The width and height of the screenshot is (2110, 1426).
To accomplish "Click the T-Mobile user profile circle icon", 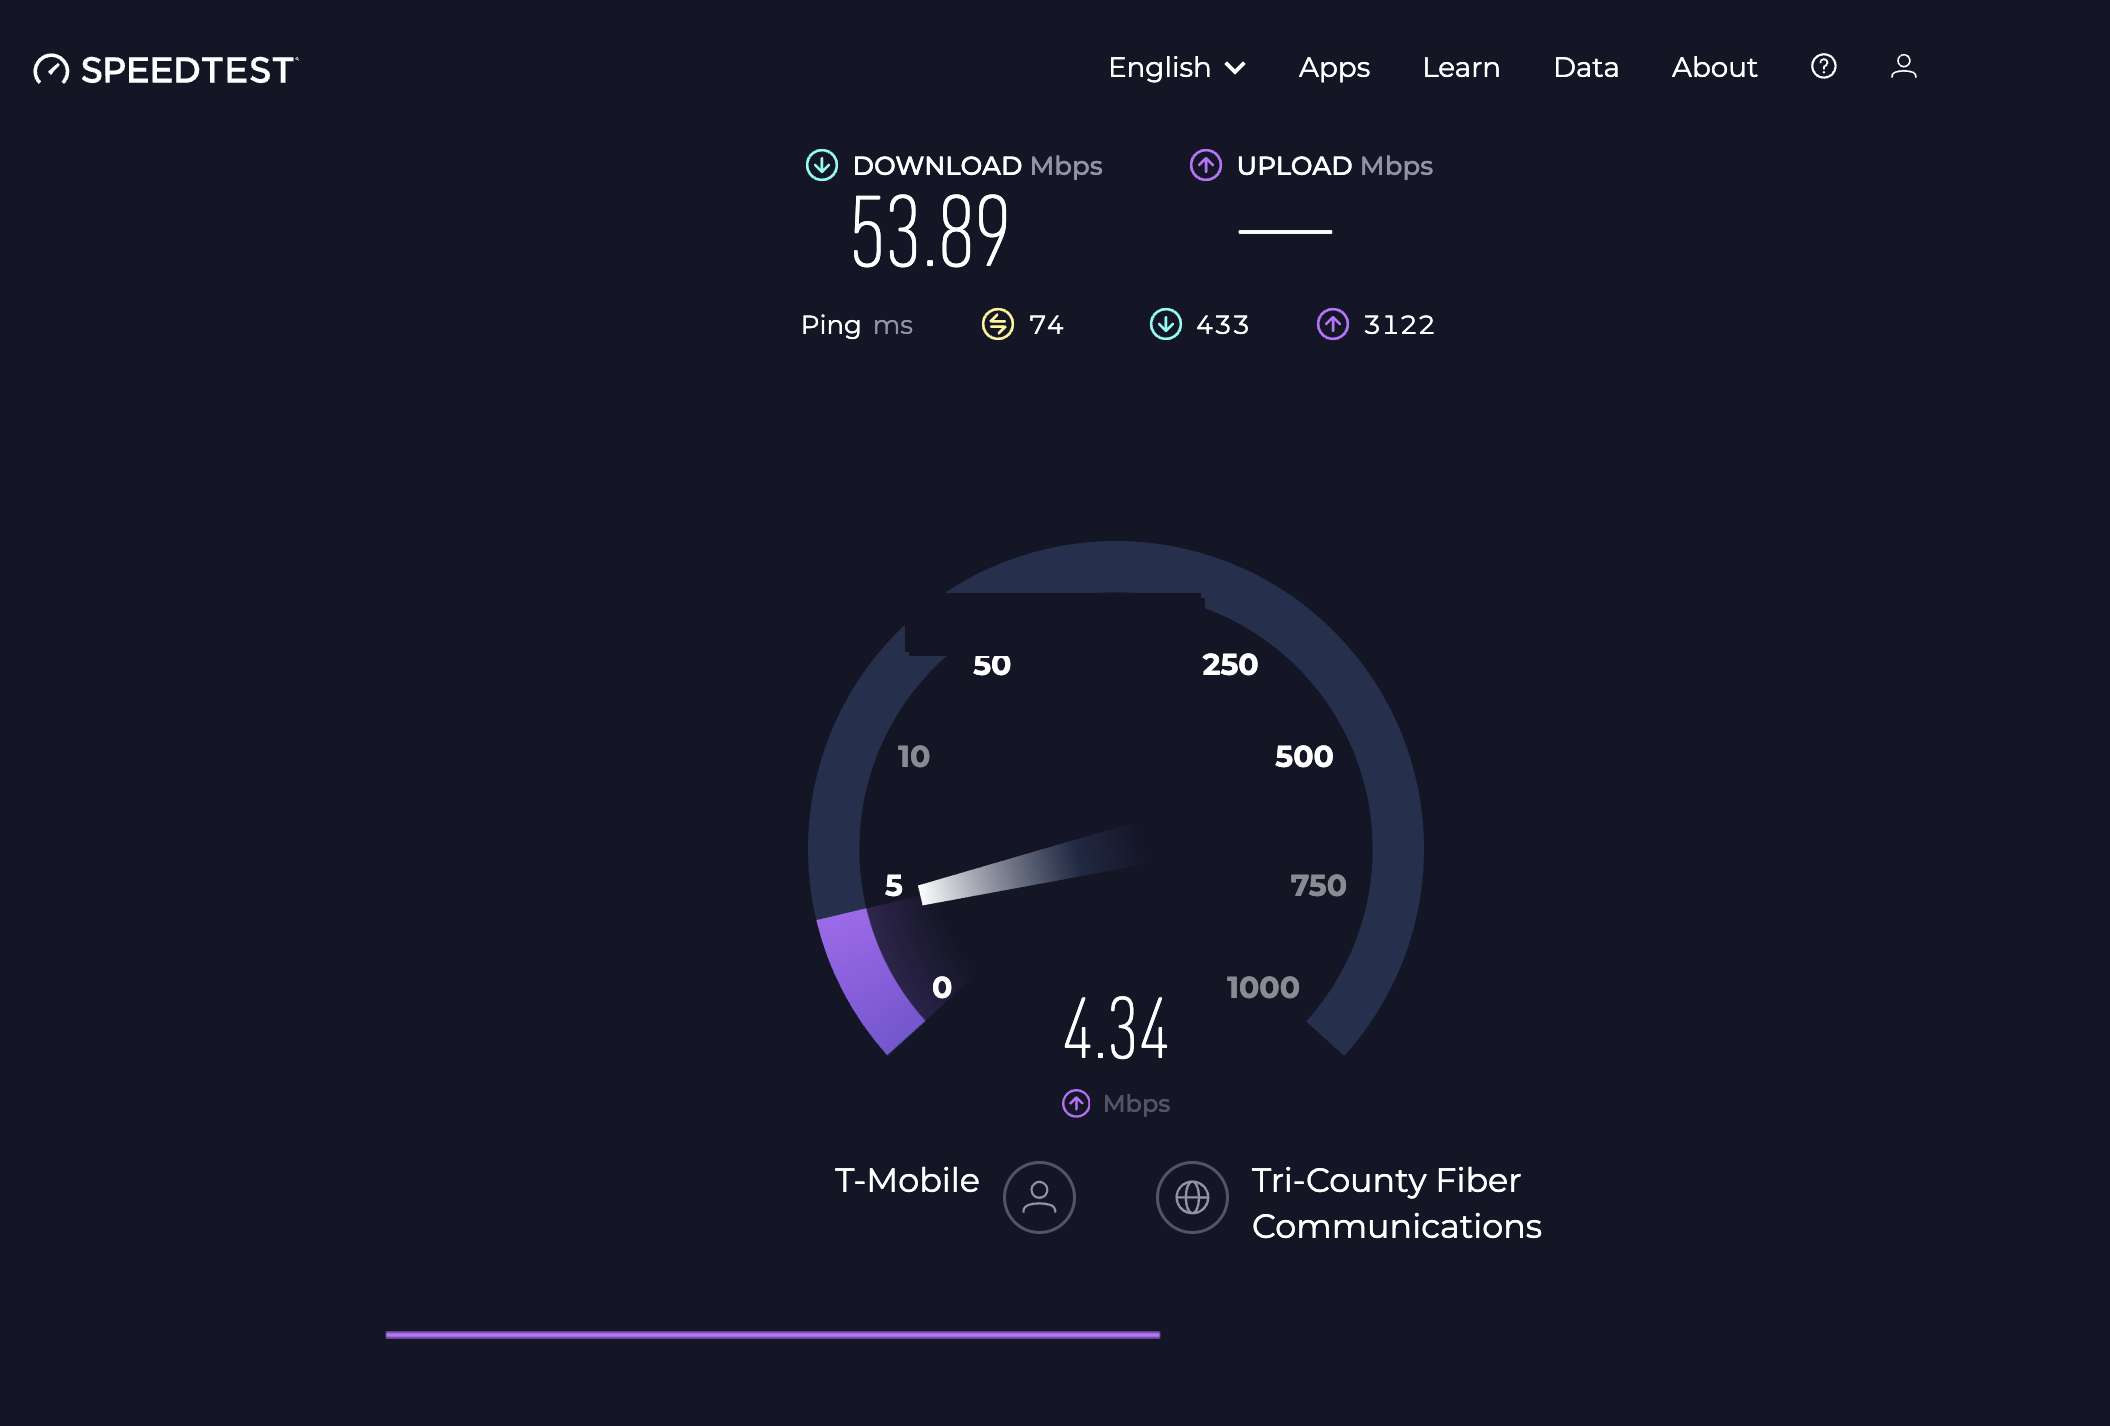I will click(x=1039, y=1197).
